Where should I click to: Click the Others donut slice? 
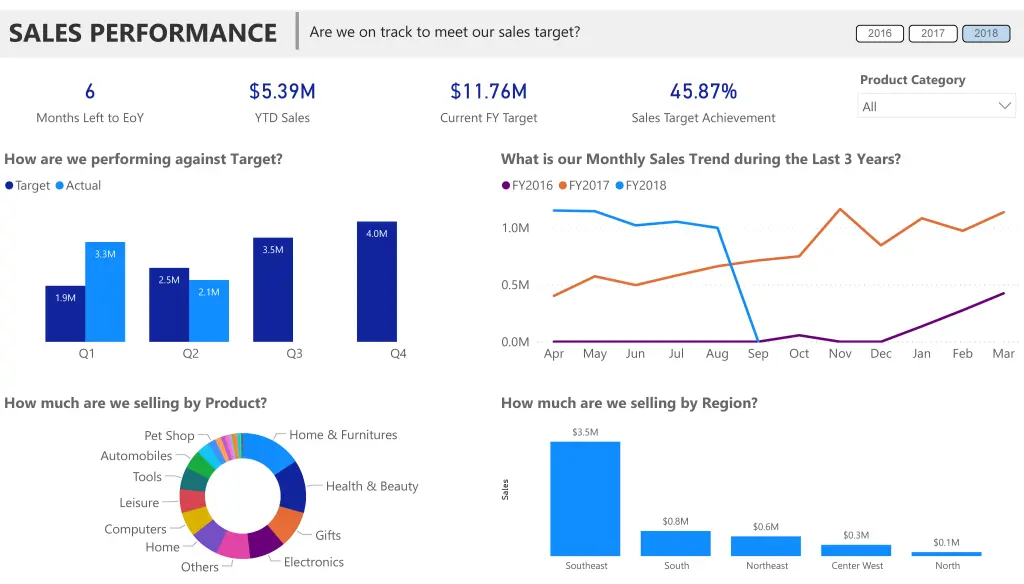click(x=233, y=545)
